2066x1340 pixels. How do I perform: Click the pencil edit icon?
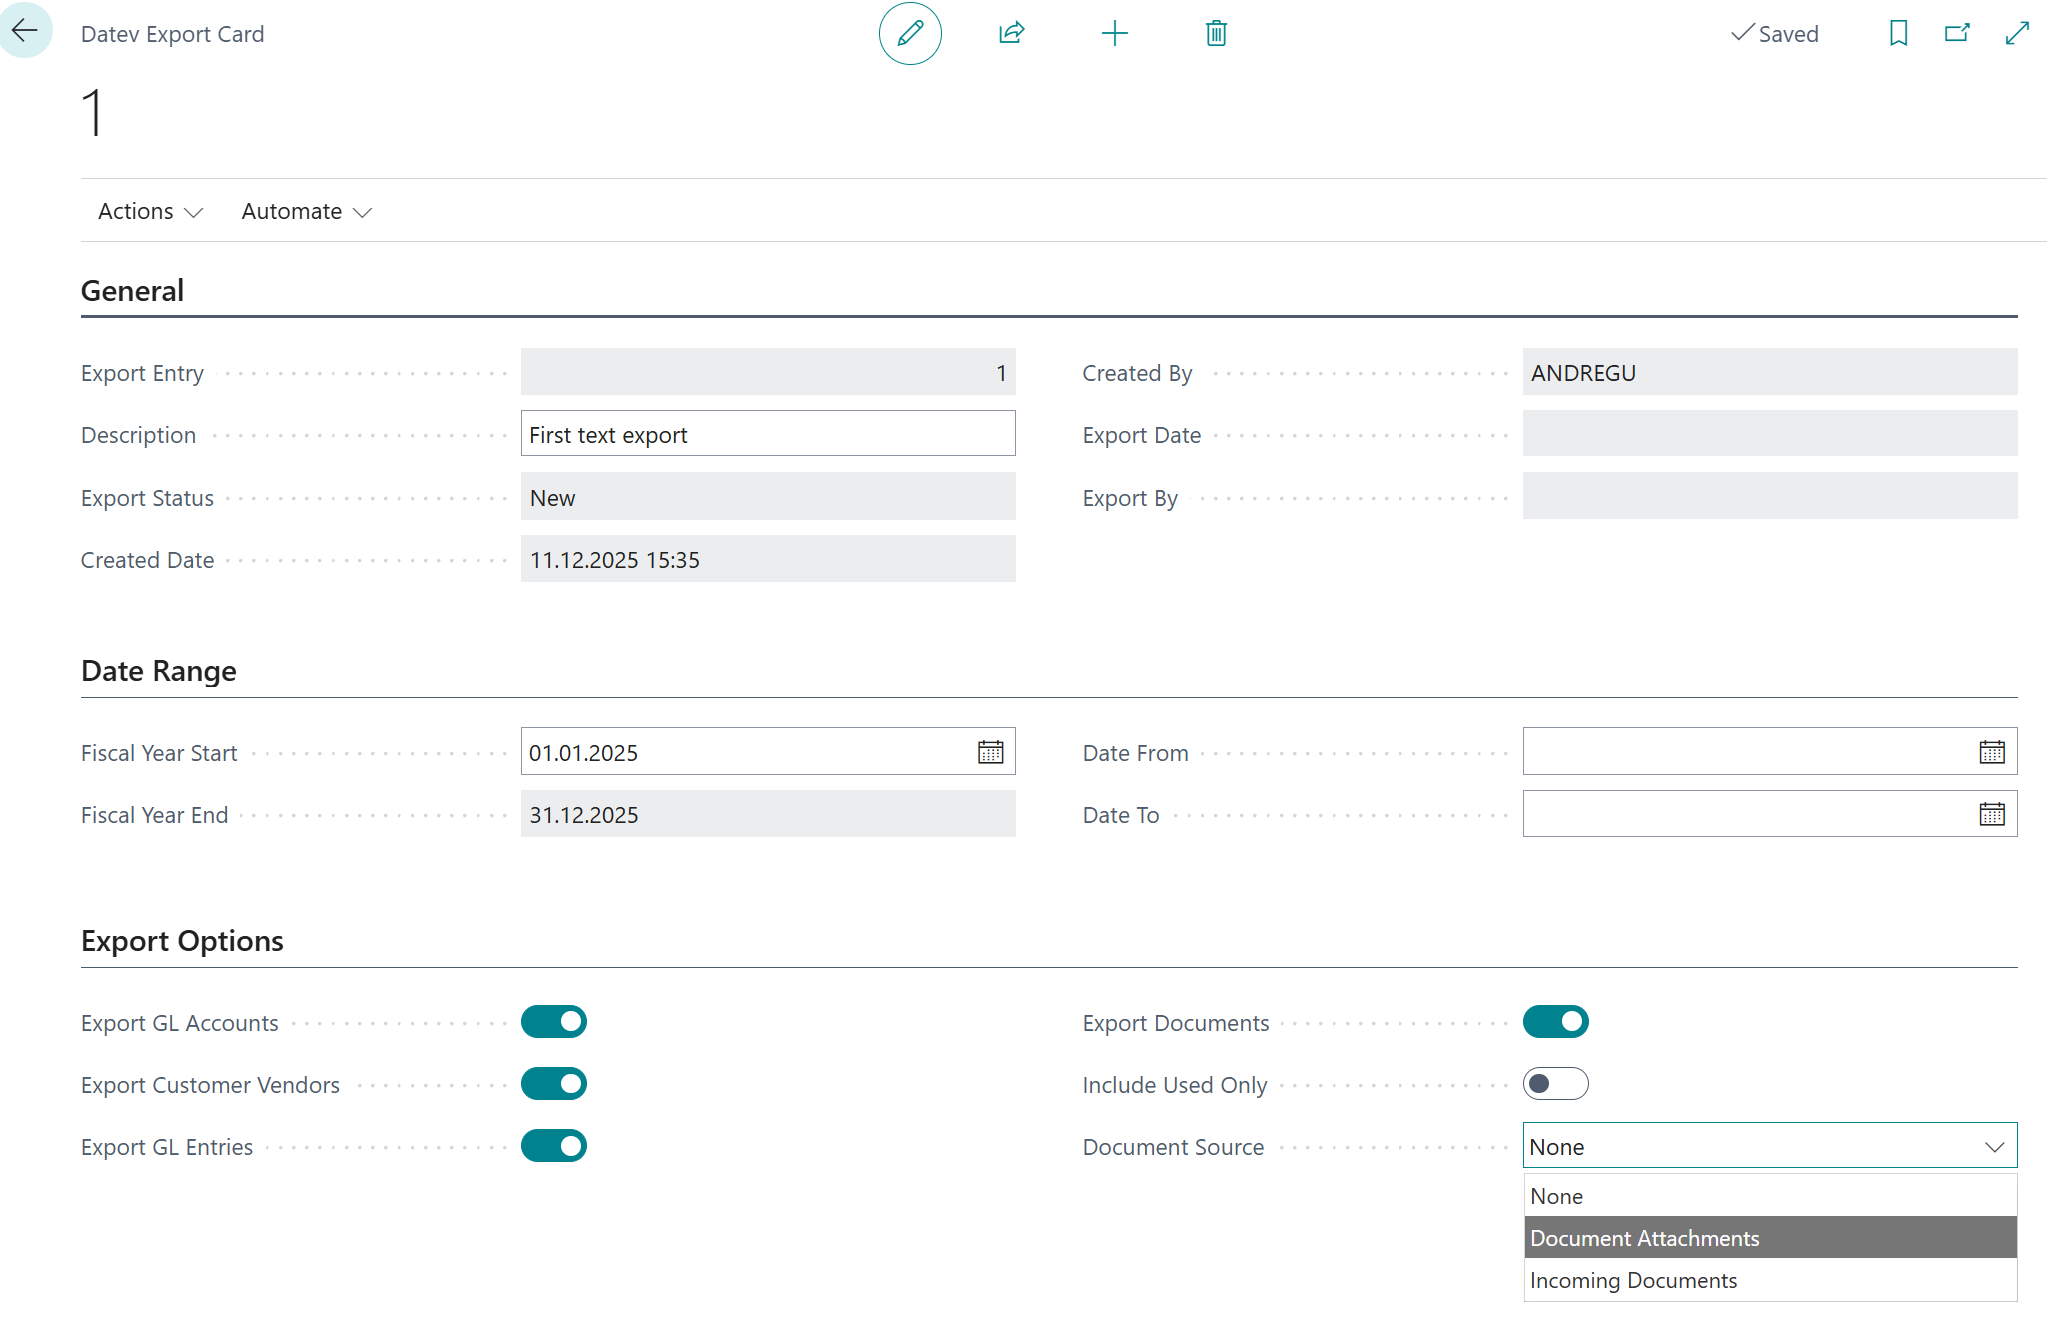pos(910,33)
